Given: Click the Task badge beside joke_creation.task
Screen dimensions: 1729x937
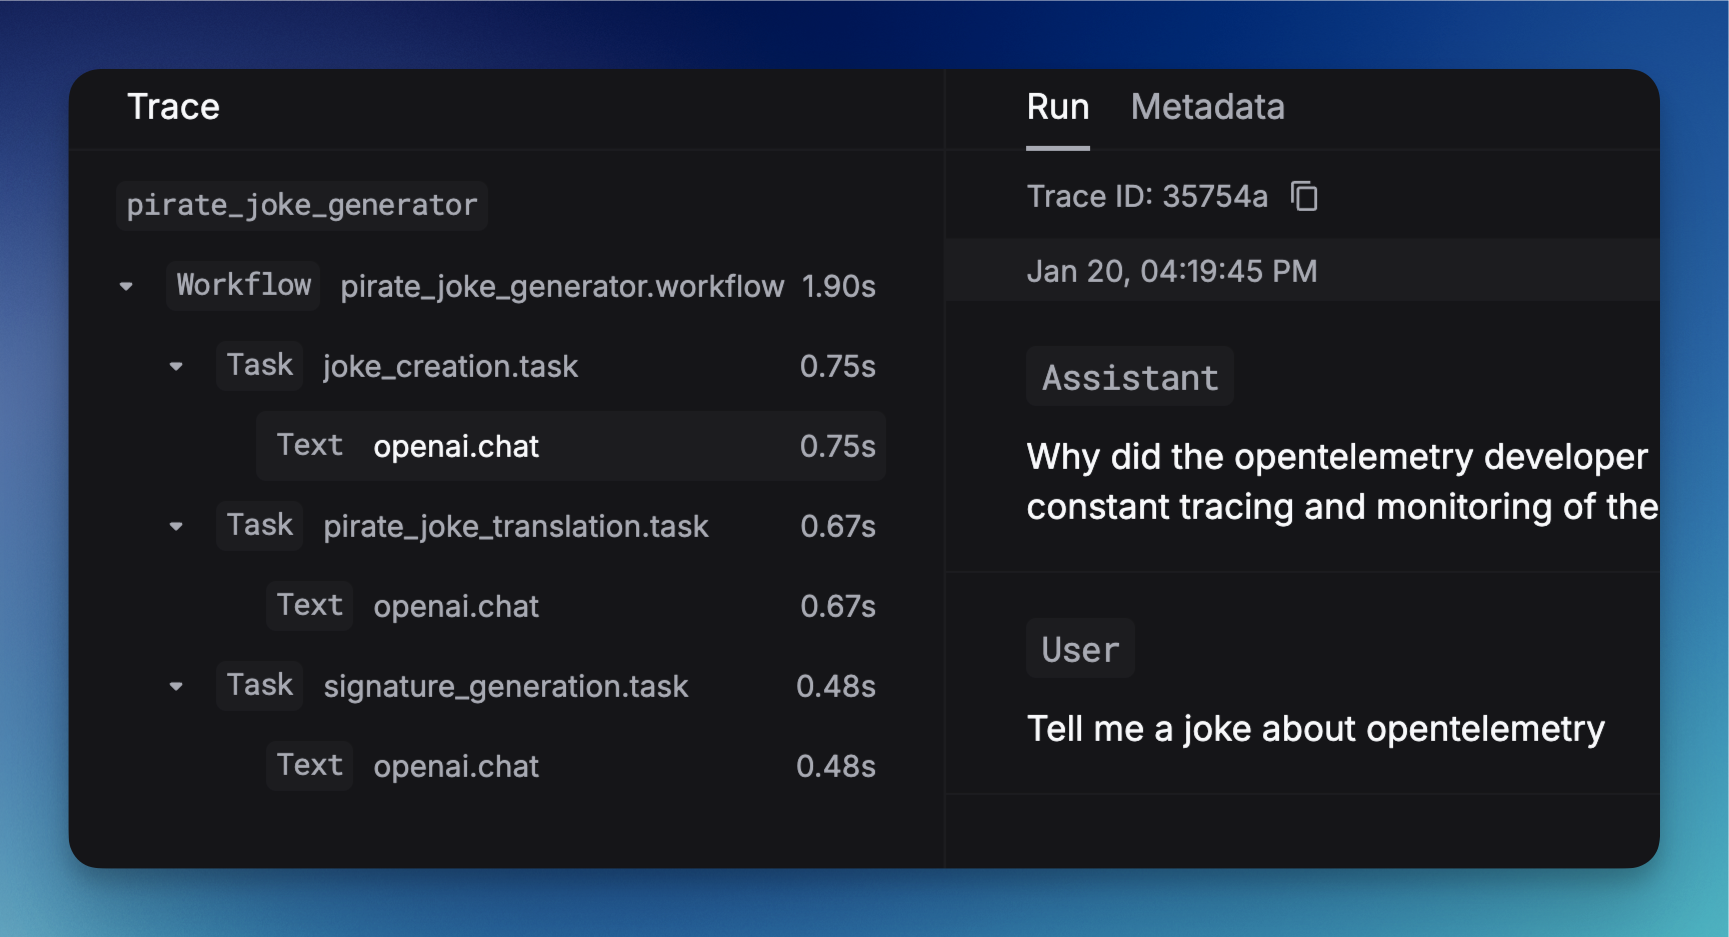Looking at the screenshot, I should click(259, 366).
